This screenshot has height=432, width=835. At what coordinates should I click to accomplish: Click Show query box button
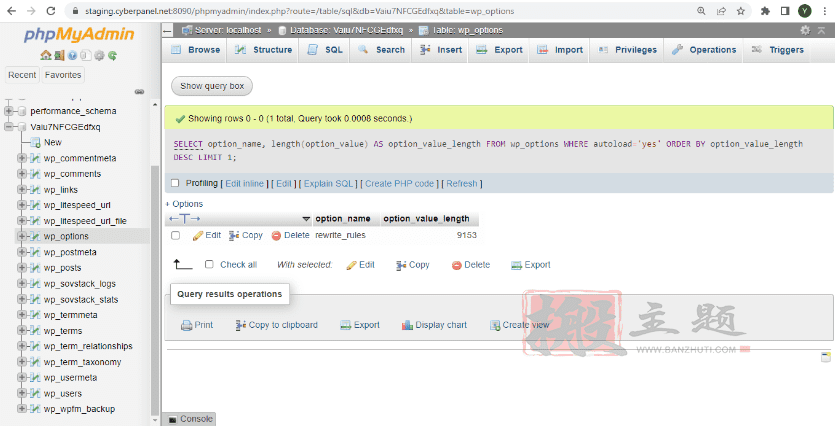[212, 86]
